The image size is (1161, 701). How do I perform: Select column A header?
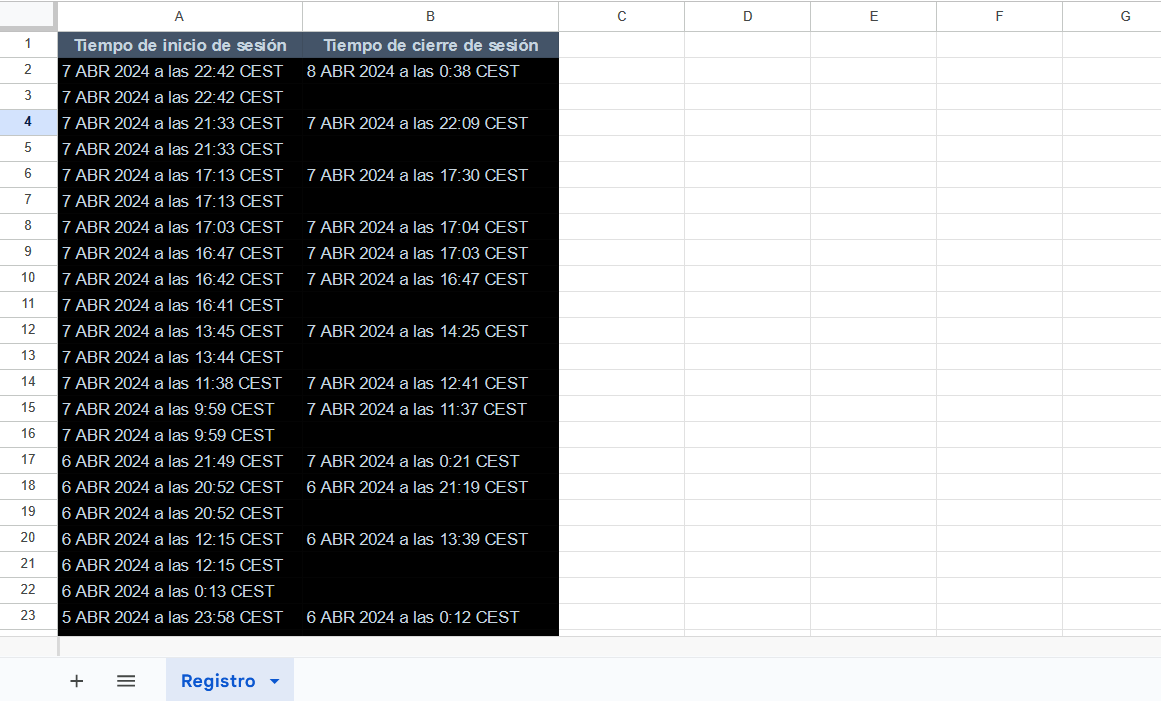[x=180, y=16]
